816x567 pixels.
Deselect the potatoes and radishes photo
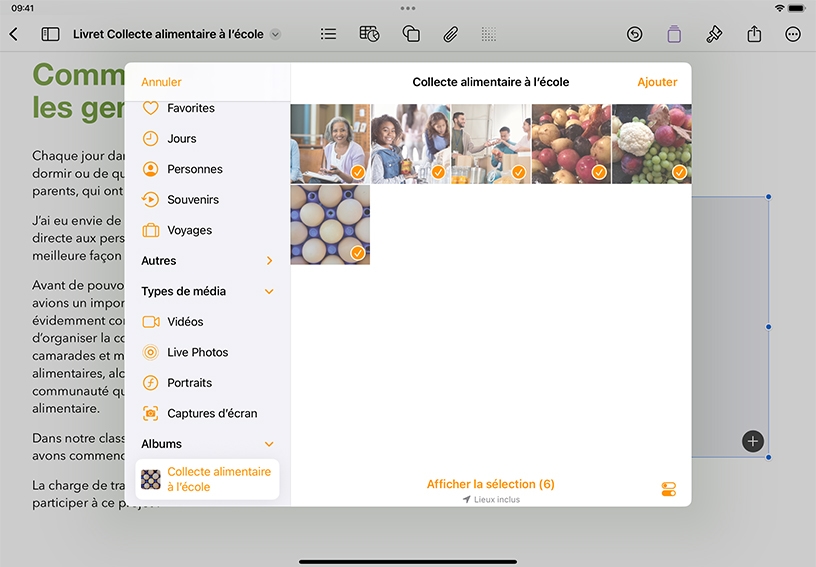[571, 144]
